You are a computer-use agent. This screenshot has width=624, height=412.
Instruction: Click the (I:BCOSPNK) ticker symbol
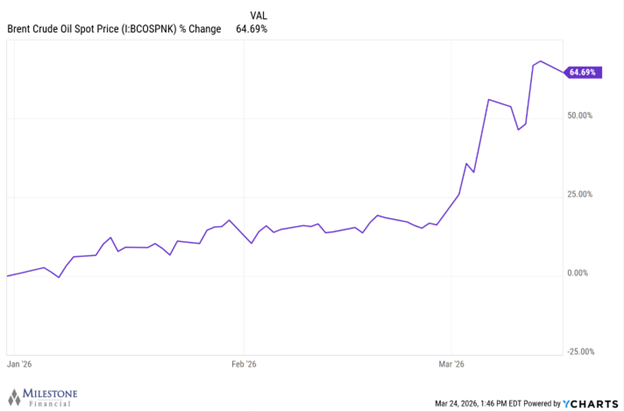pyautogui.click(x=145, y=28)
